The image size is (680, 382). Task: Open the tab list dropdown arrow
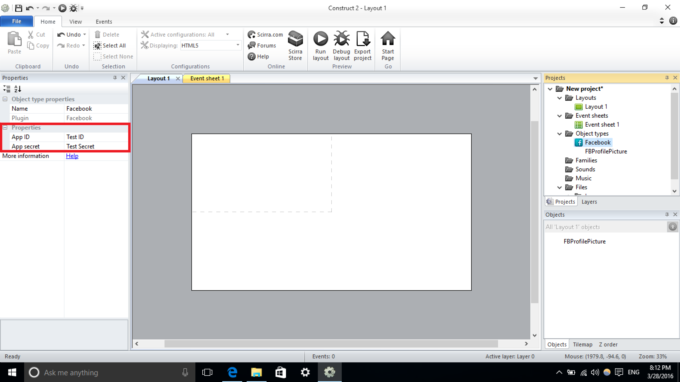[535, 78]
